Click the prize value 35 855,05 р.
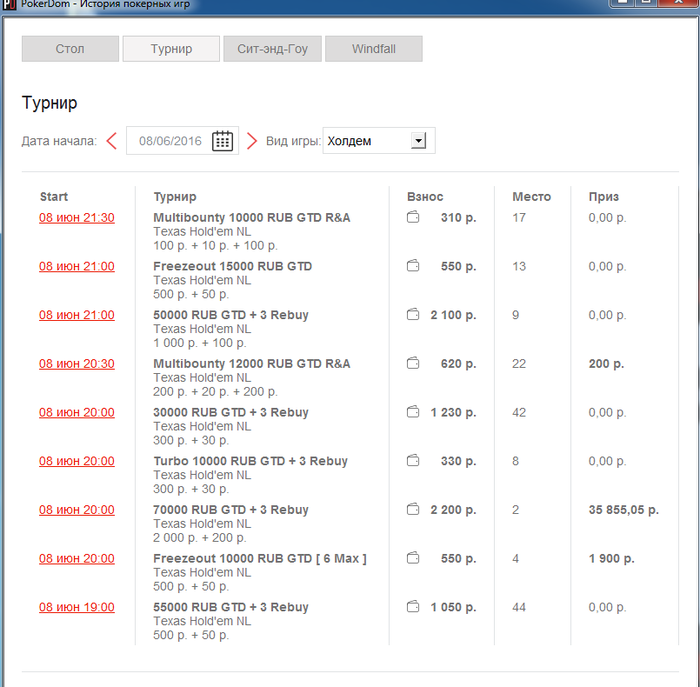The image size is (700, 687). pos(624,510)
